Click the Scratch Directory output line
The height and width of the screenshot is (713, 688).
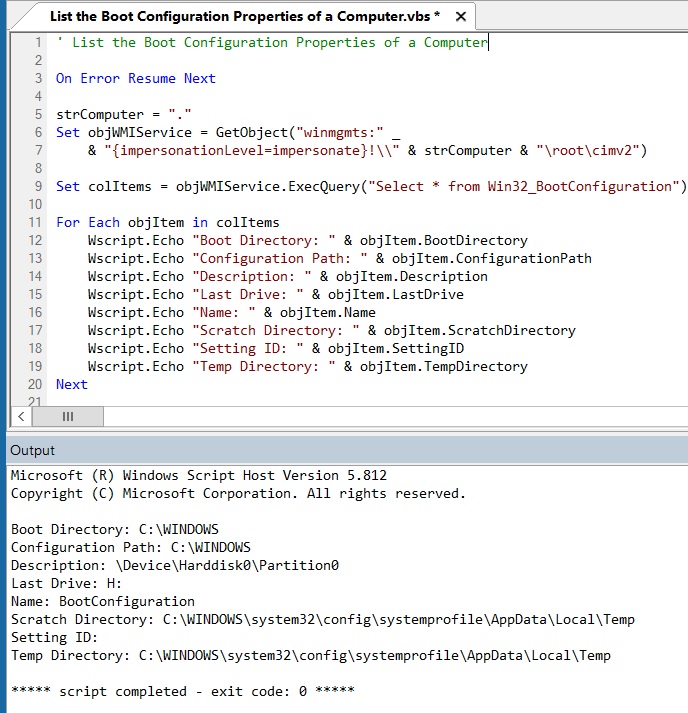coord(322,619)
